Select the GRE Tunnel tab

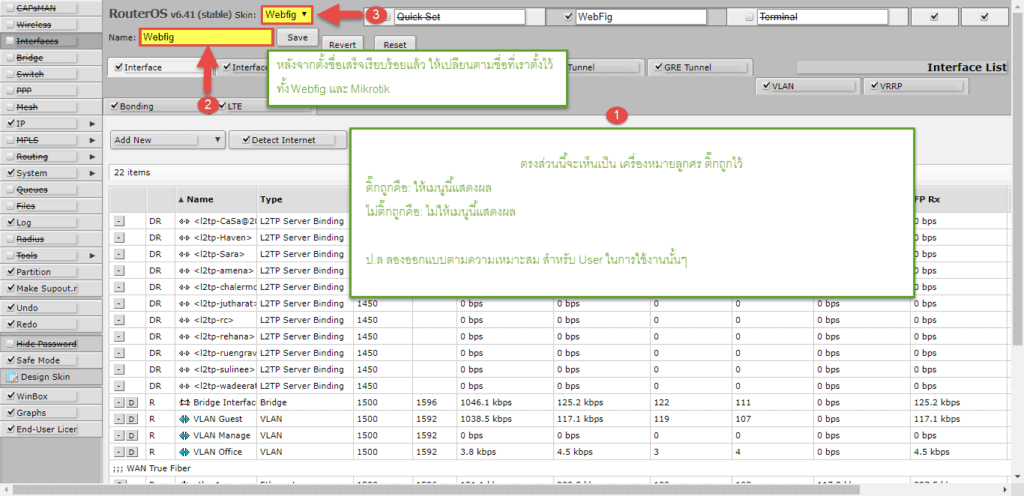click(x=700, y=67)
